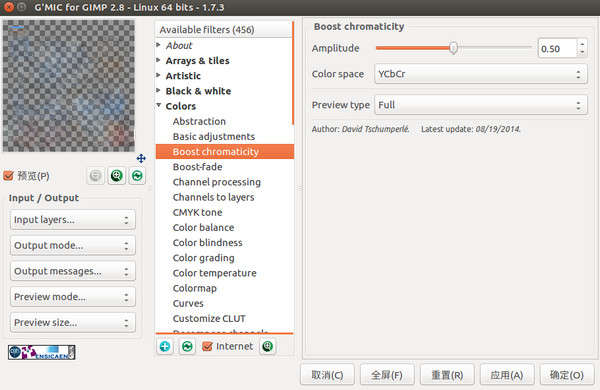
Task: Click the Amplitude slider handle
Action: 453,48
